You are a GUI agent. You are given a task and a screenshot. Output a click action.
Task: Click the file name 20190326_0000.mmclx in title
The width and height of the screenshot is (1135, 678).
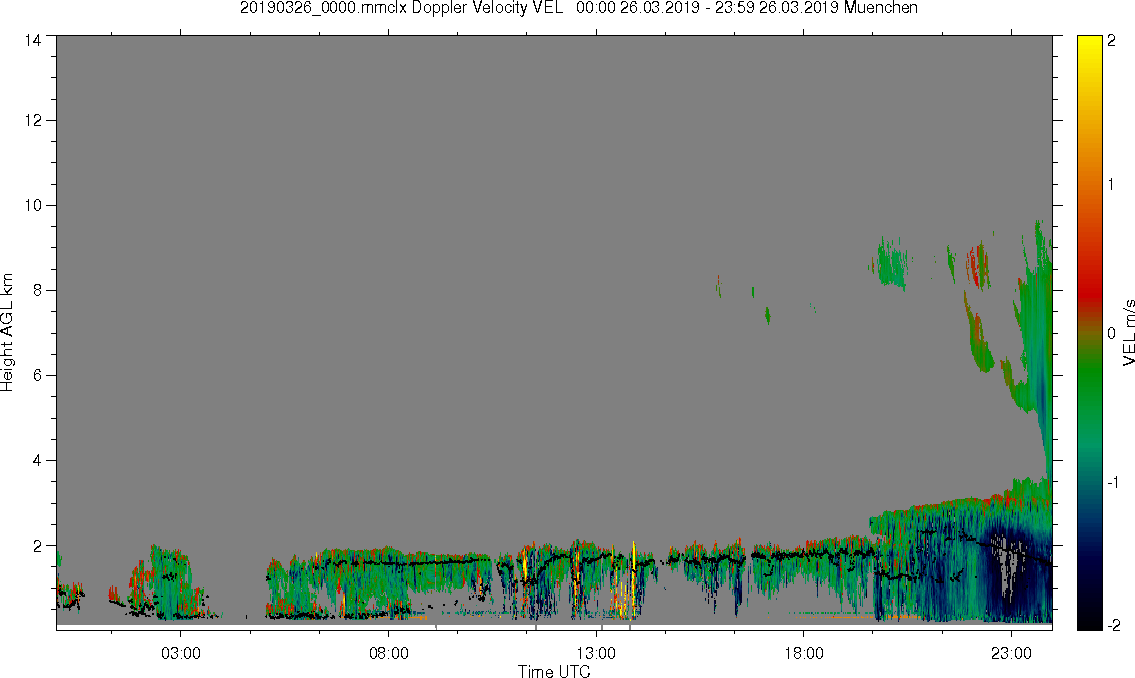point(324,8)
